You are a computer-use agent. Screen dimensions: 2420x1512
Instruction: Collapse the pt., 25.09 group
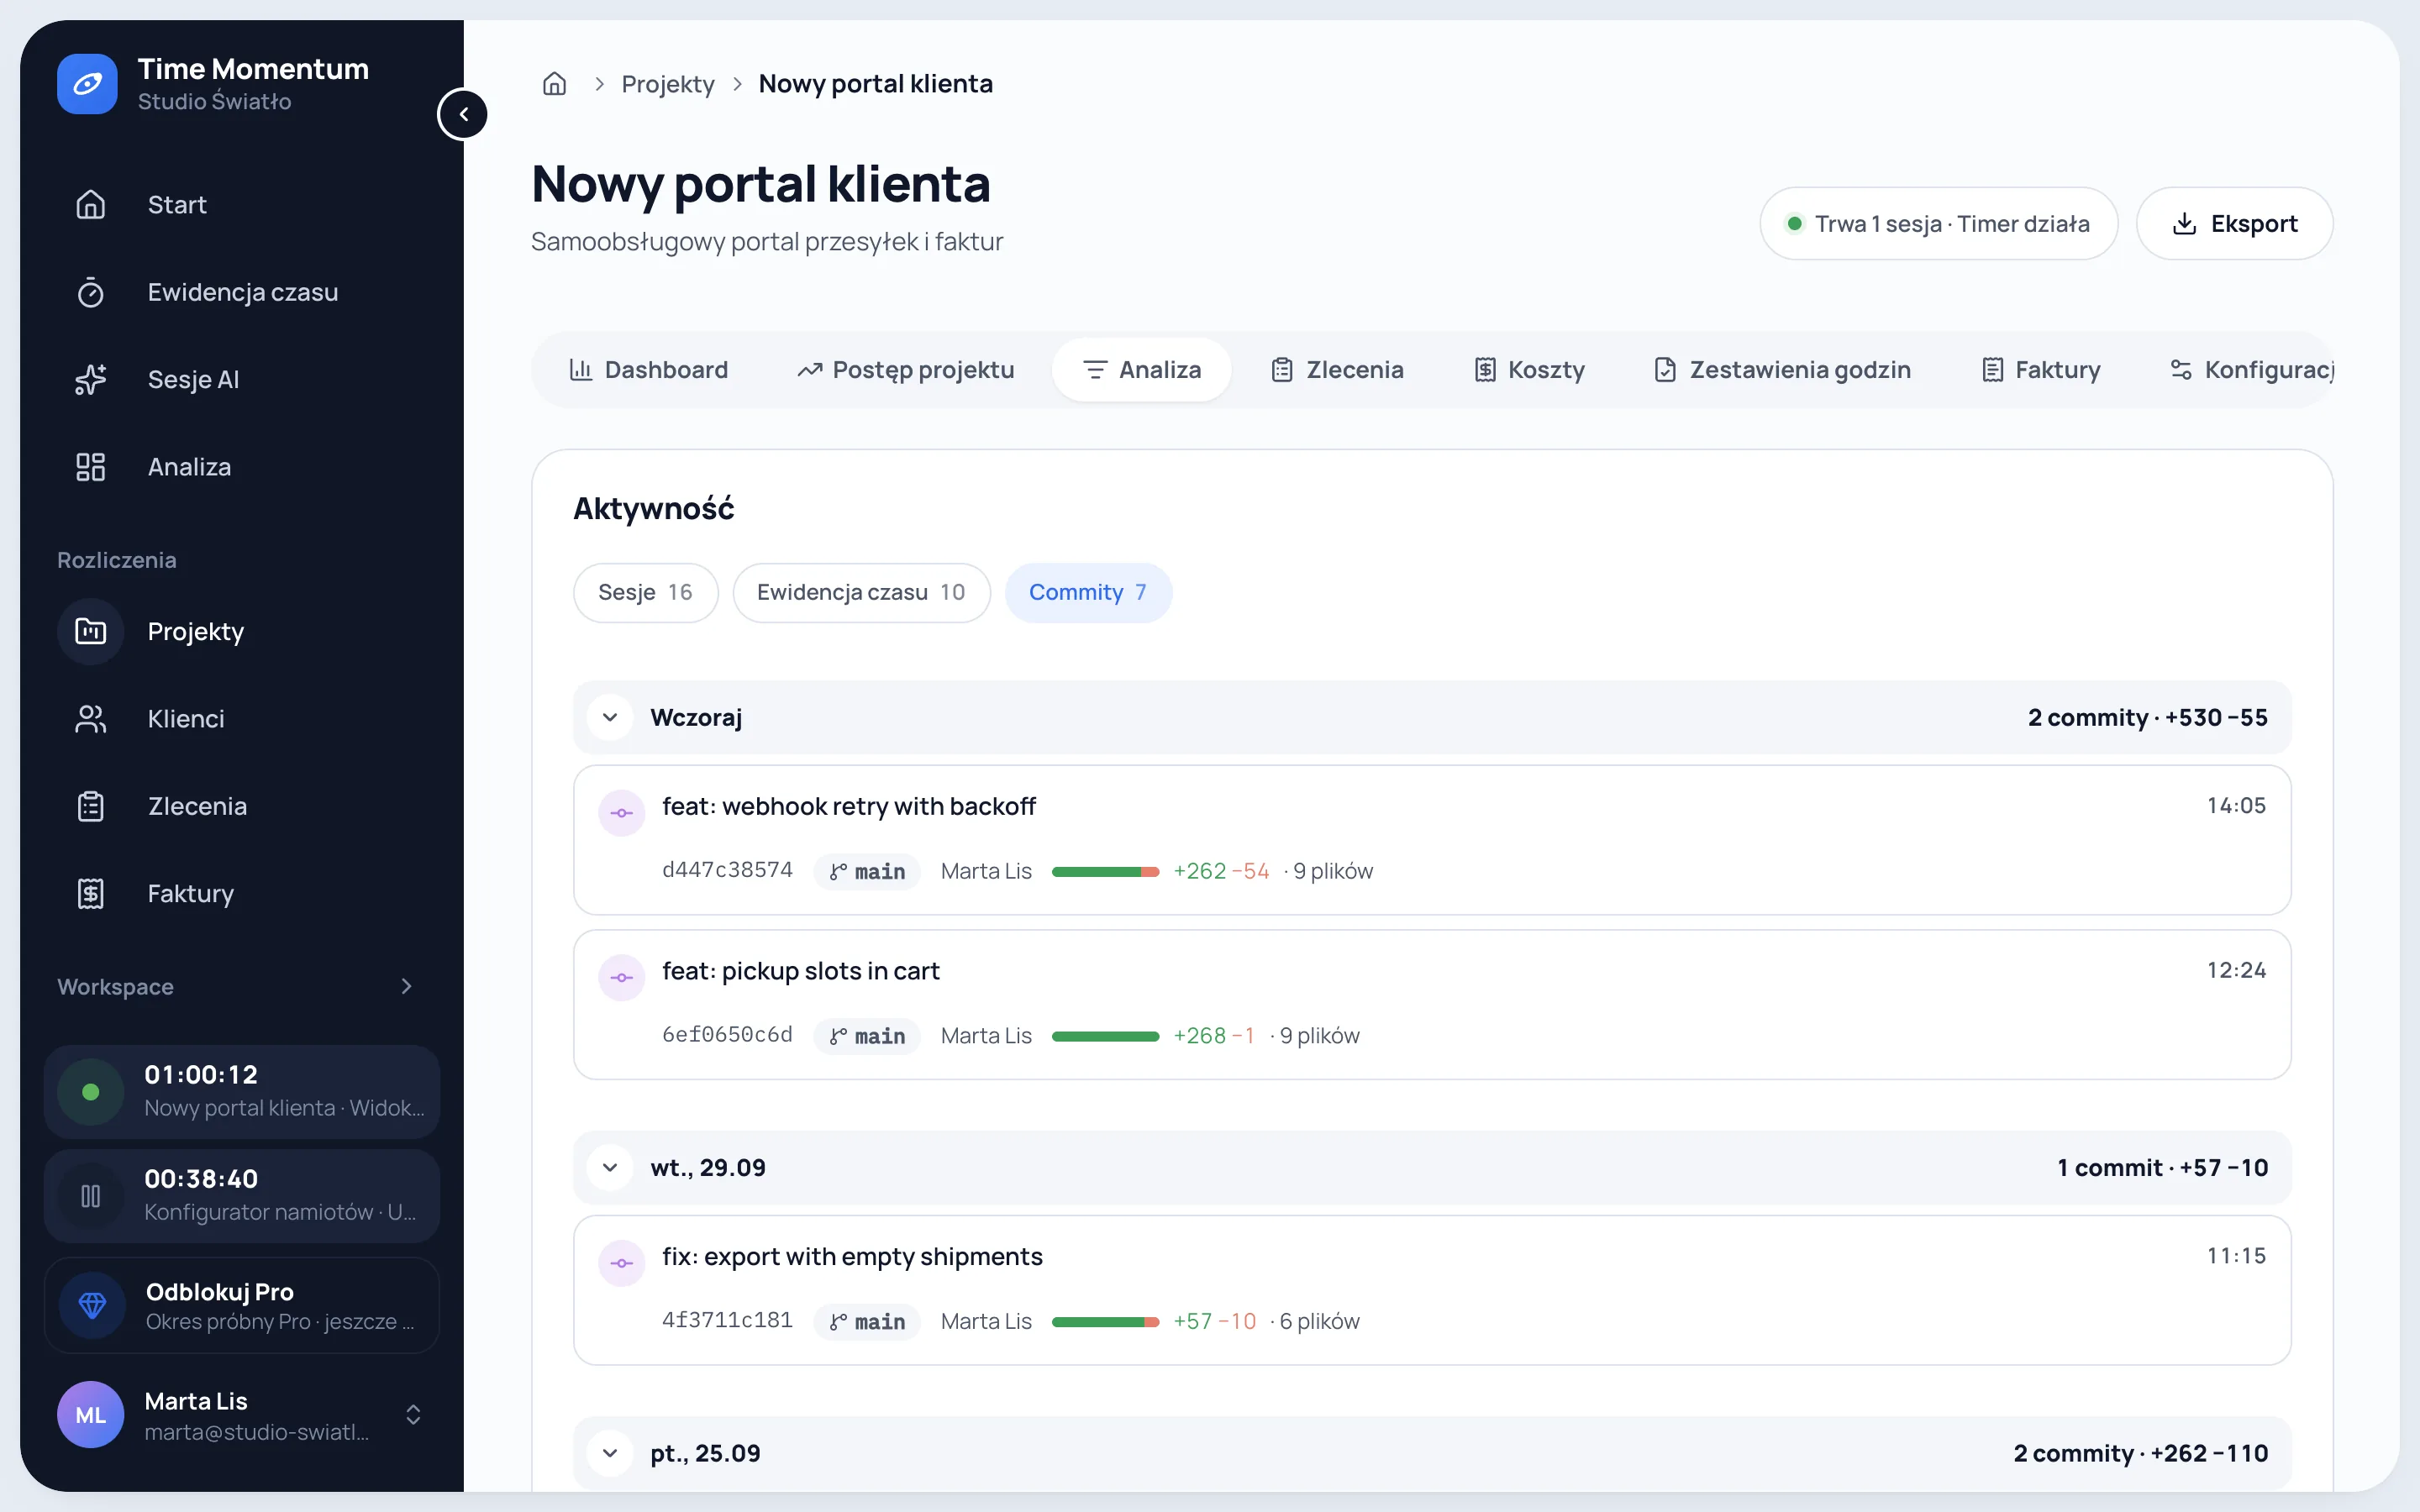pyautogui.click(x=610, y=1454)
